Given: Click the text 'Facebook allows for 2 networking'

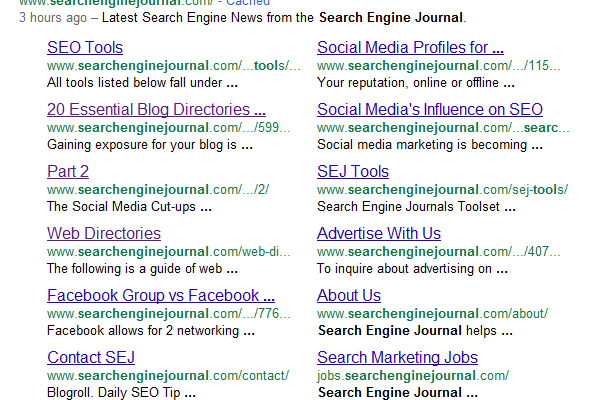Looking at the screenshot, I should (143, 331).
